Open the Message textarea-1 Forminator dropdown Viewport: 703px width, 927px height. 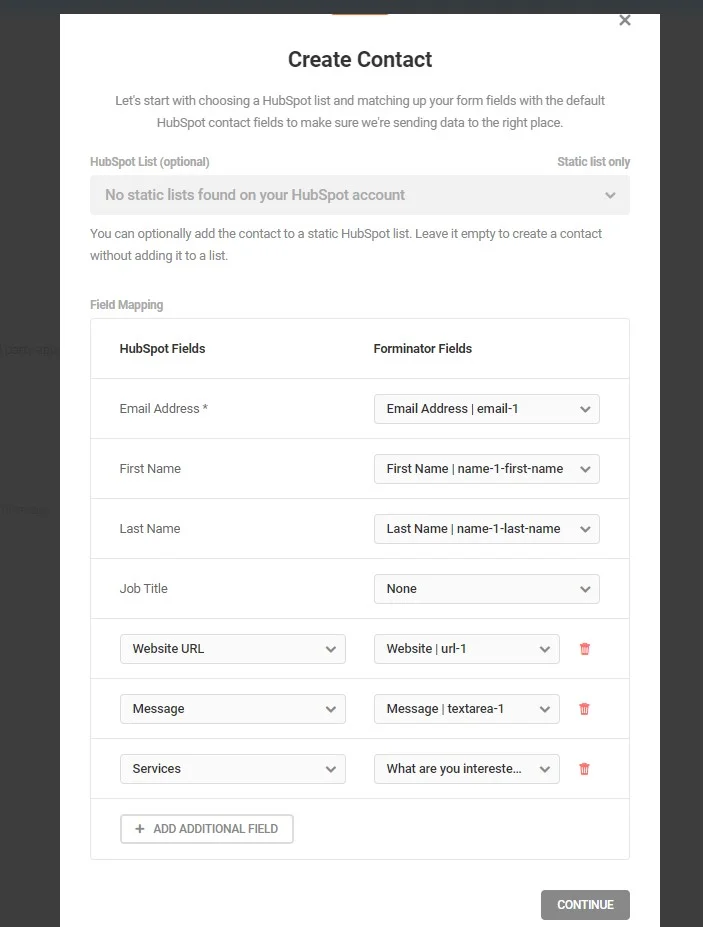tap(466, 709)
